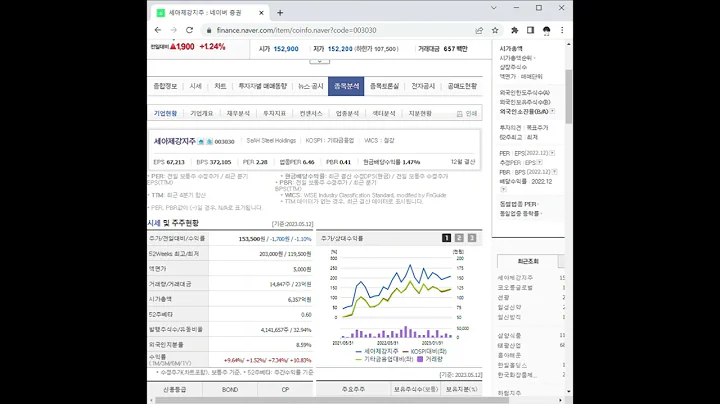This screenshot has width=720, height=404.
Task: Open the 시세 tab
Action: coord(196,86)
